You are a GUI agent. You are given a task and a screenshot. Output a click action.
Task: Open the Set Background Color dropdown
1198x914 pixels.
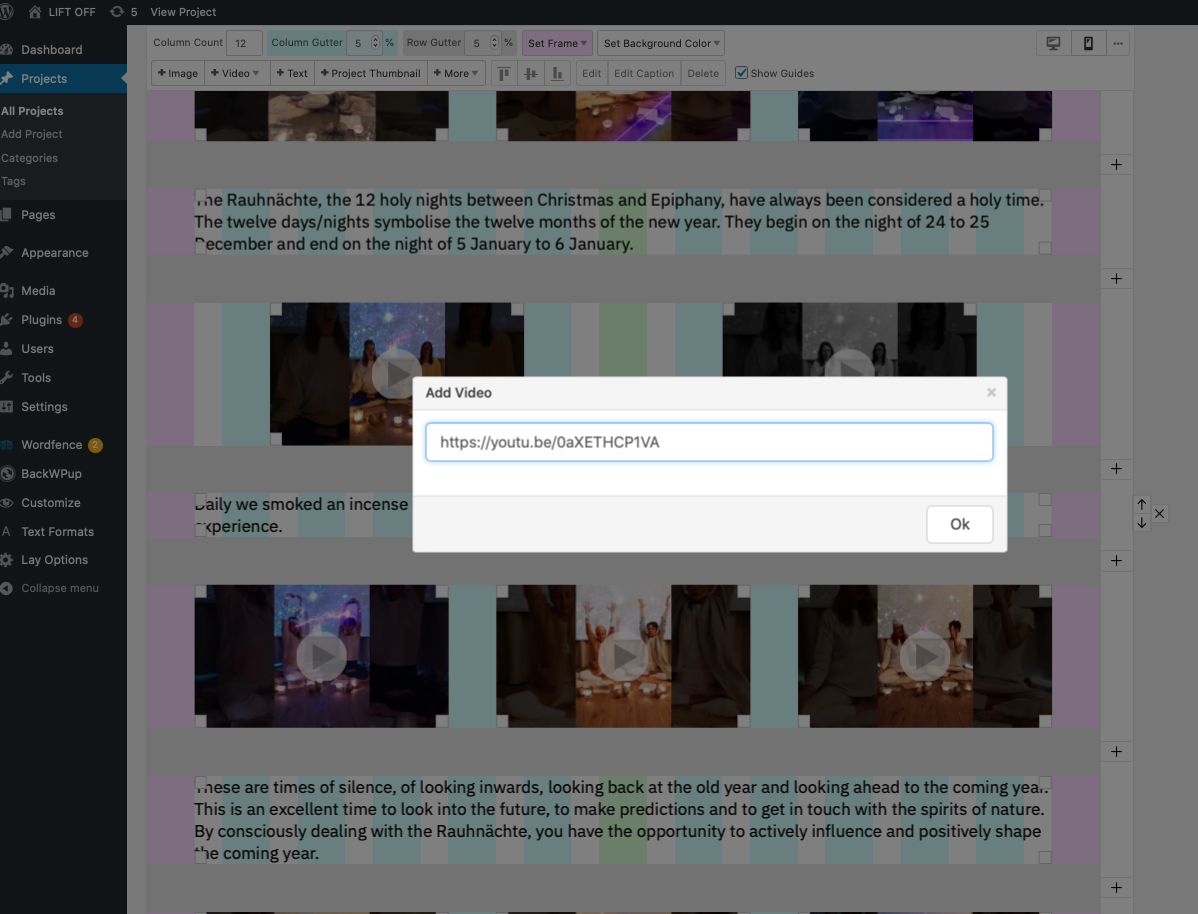pos(661,43)
